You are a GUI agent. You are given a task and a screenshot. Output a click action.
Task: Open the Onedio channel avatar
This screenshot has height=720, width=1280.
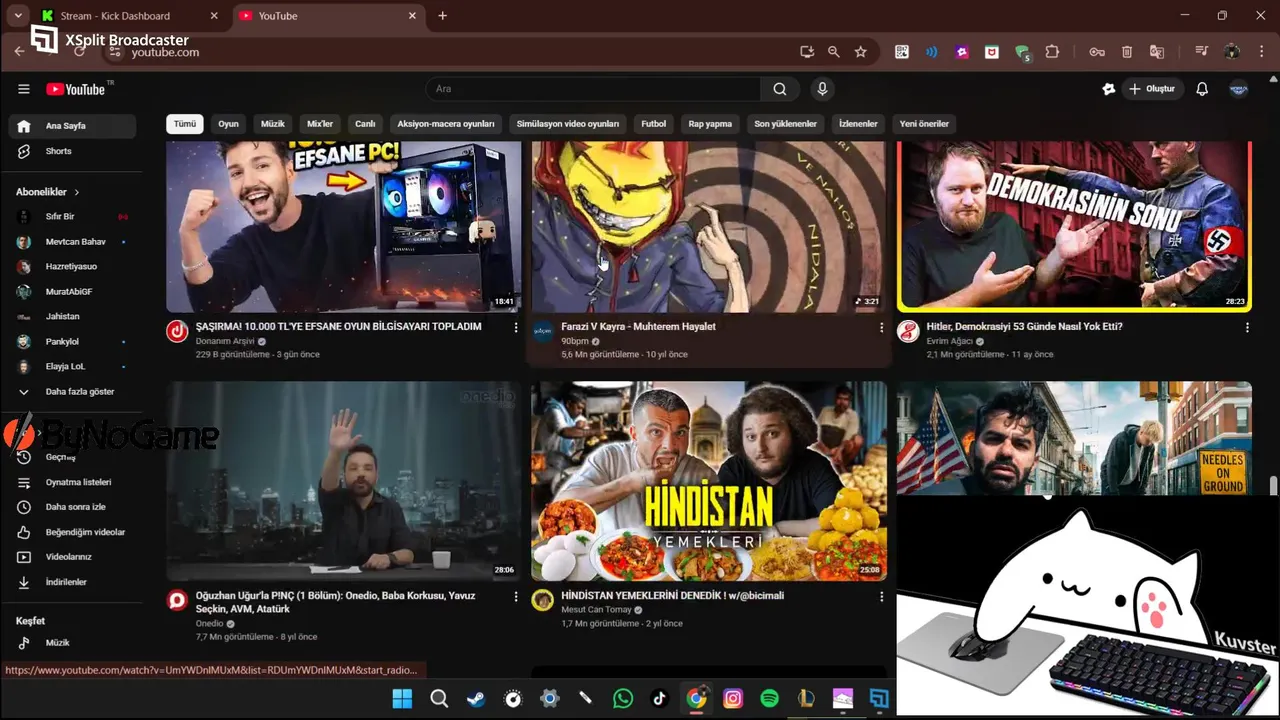point(177,600)
